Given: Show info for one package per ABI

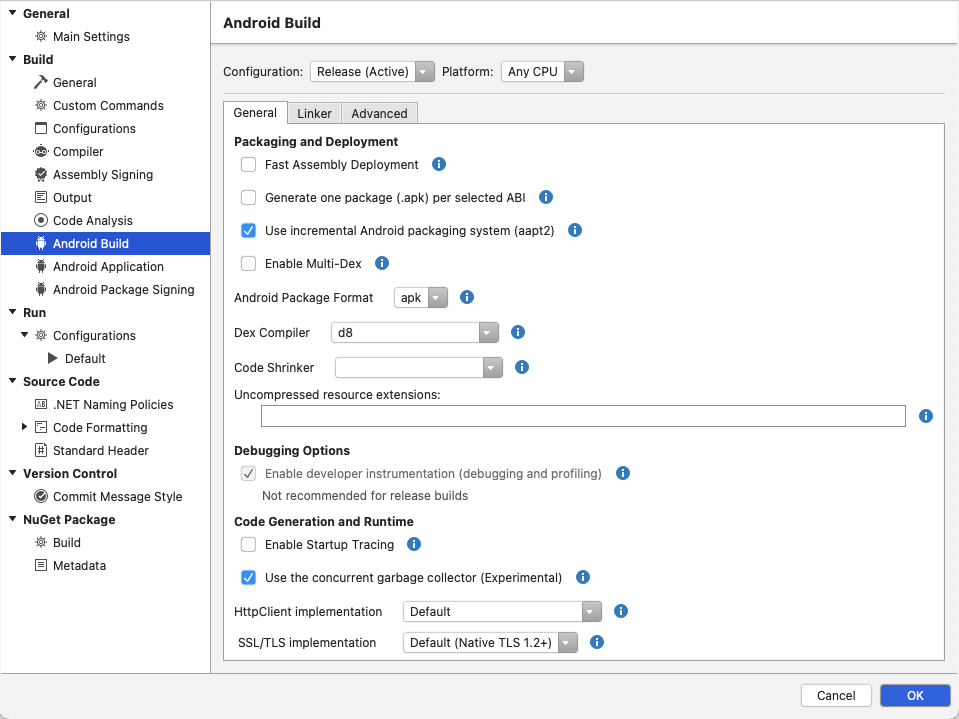Looking at the screenshot, I should pos(546,197).
